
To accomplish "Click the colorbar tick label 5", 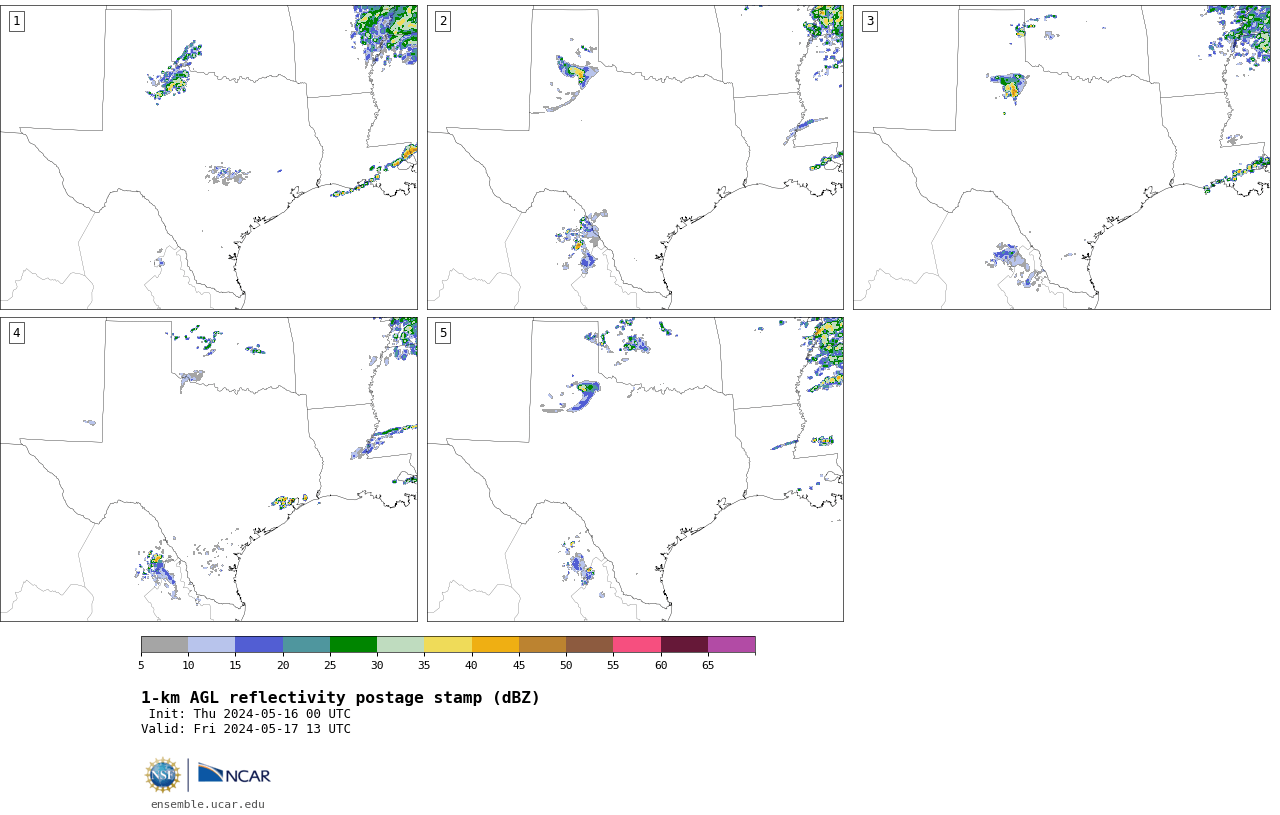I will [x=141, y=665].
